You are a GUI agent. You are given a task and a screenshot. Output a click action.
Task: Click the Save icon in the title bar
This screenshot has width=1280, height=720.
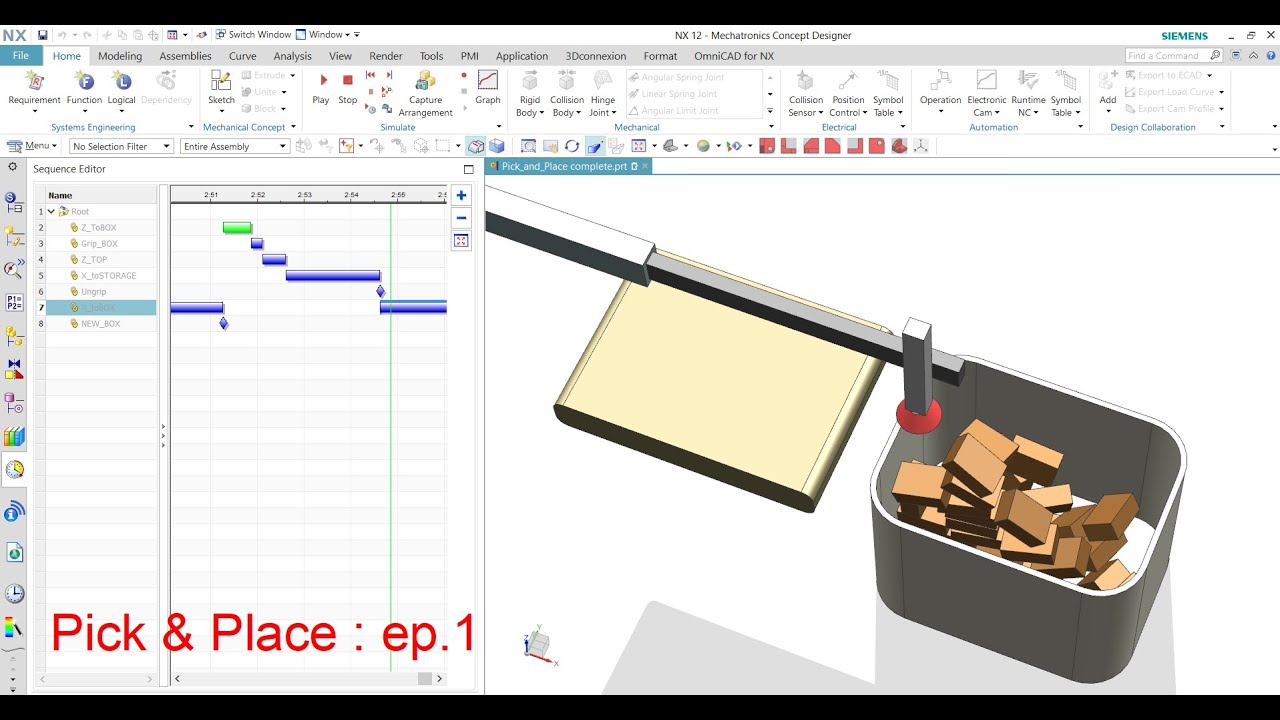(x=43, y=35)
